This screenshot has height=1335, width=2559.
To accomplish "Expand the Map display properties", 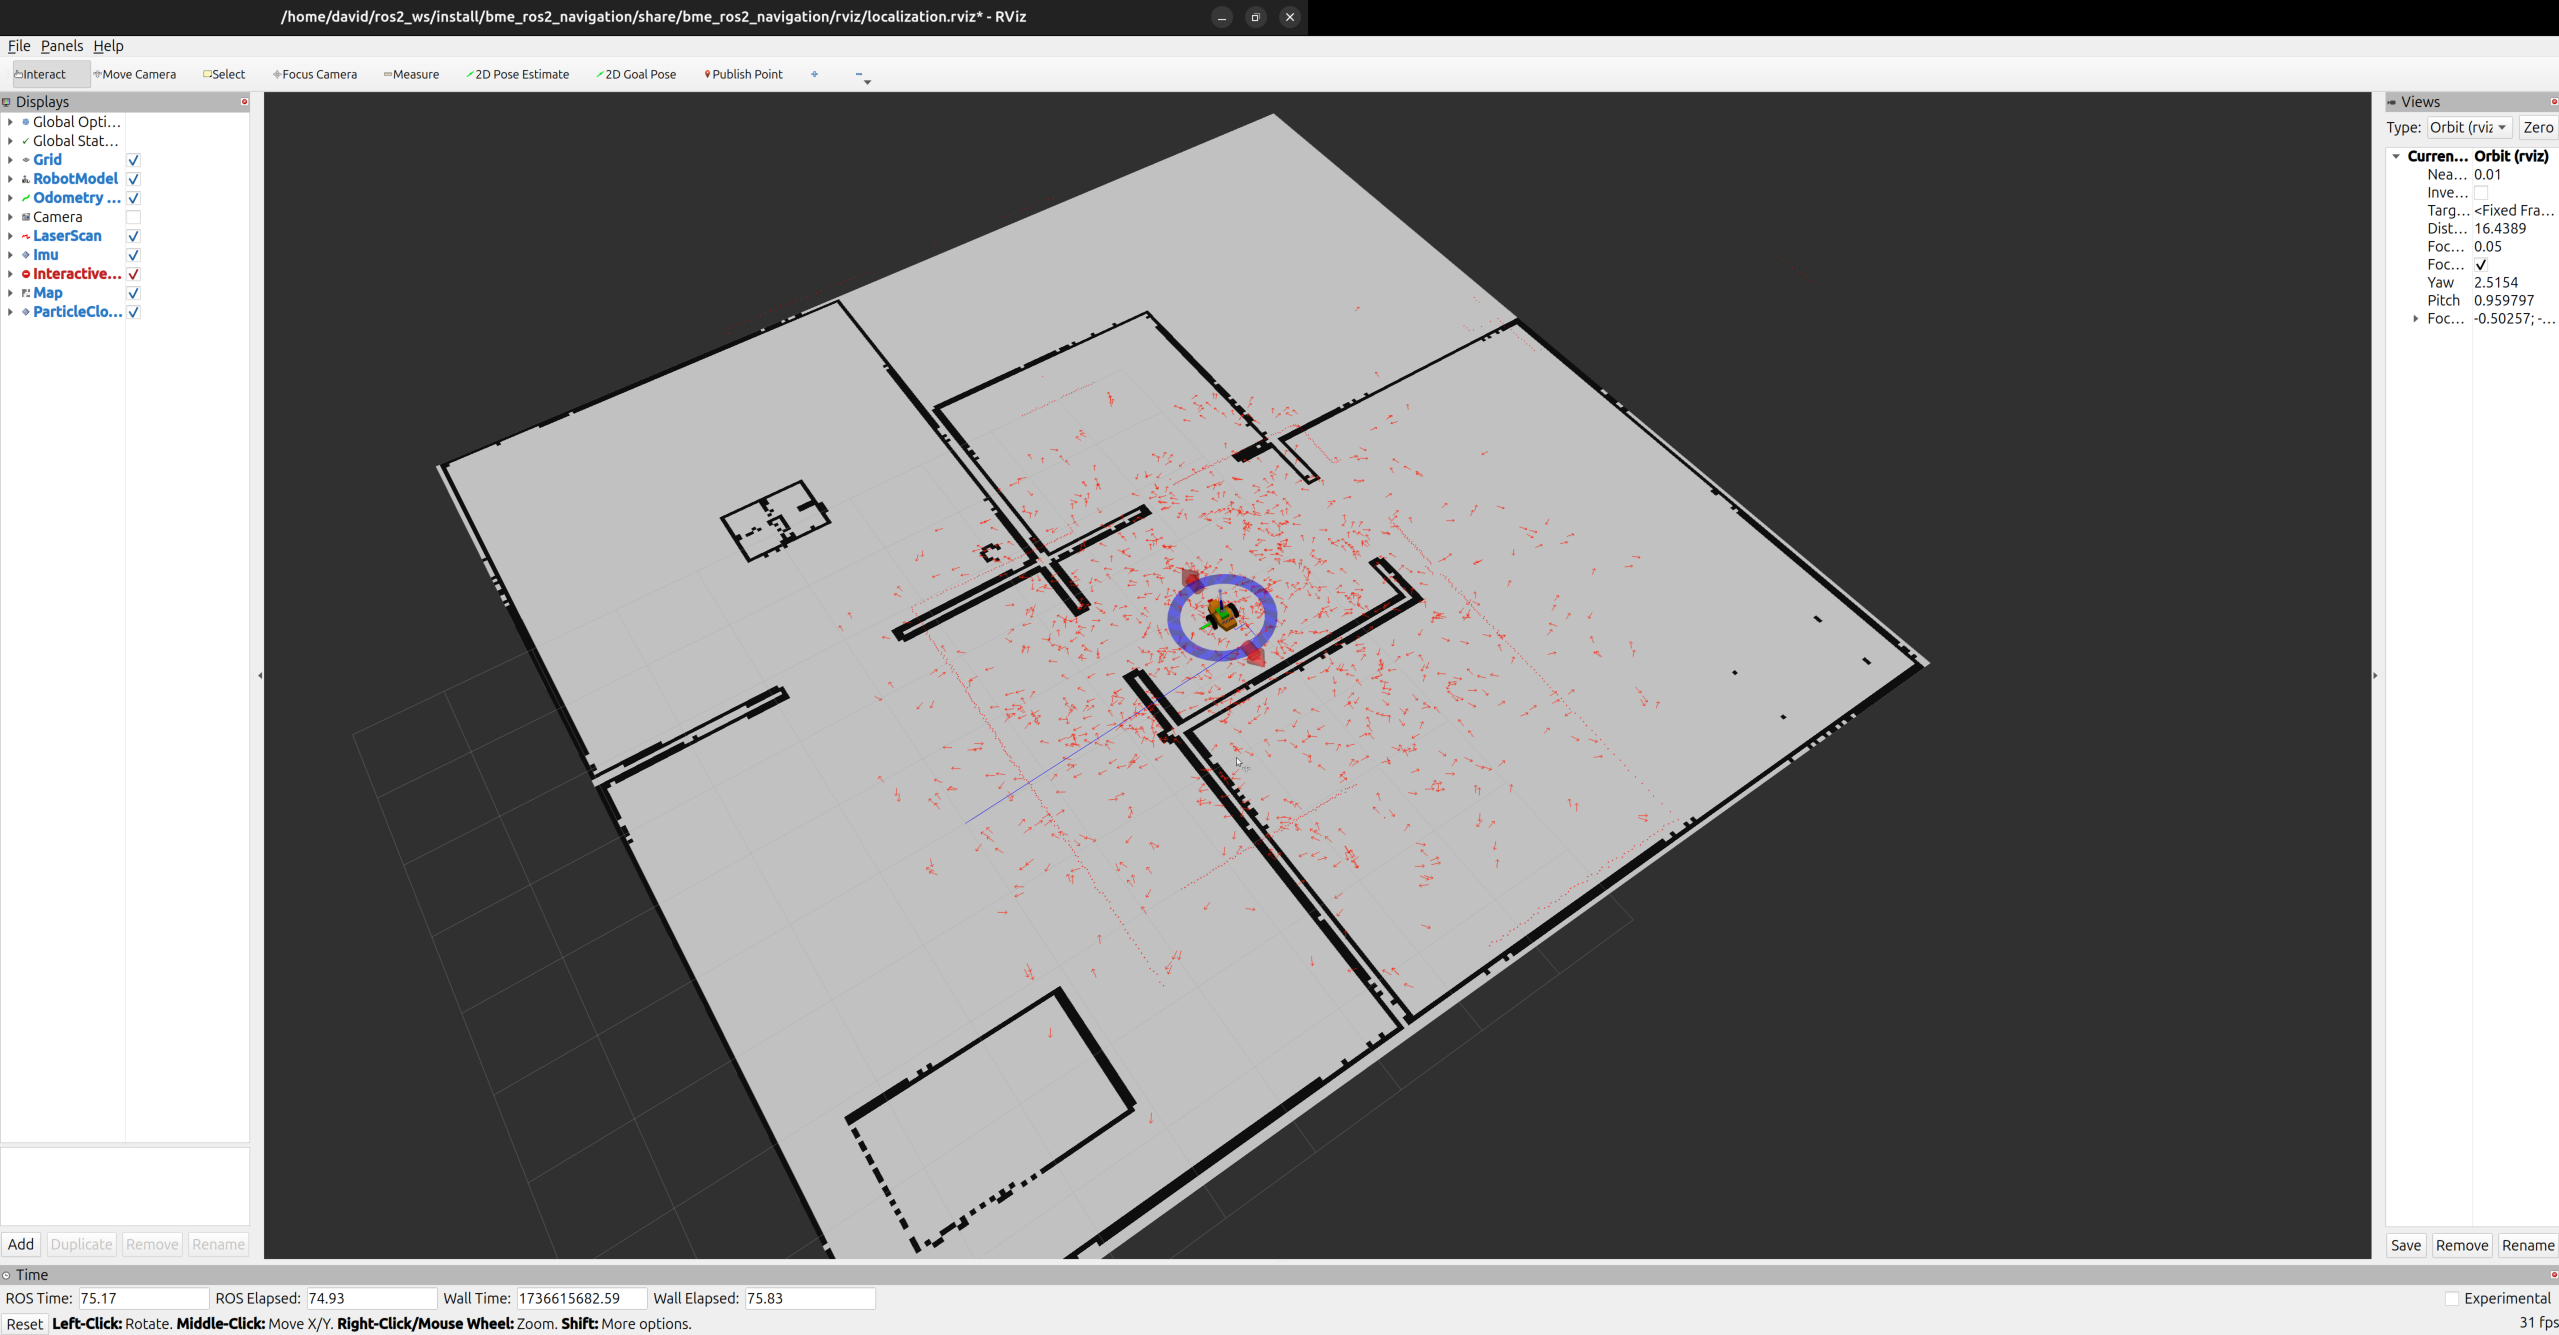I will 10,293.
